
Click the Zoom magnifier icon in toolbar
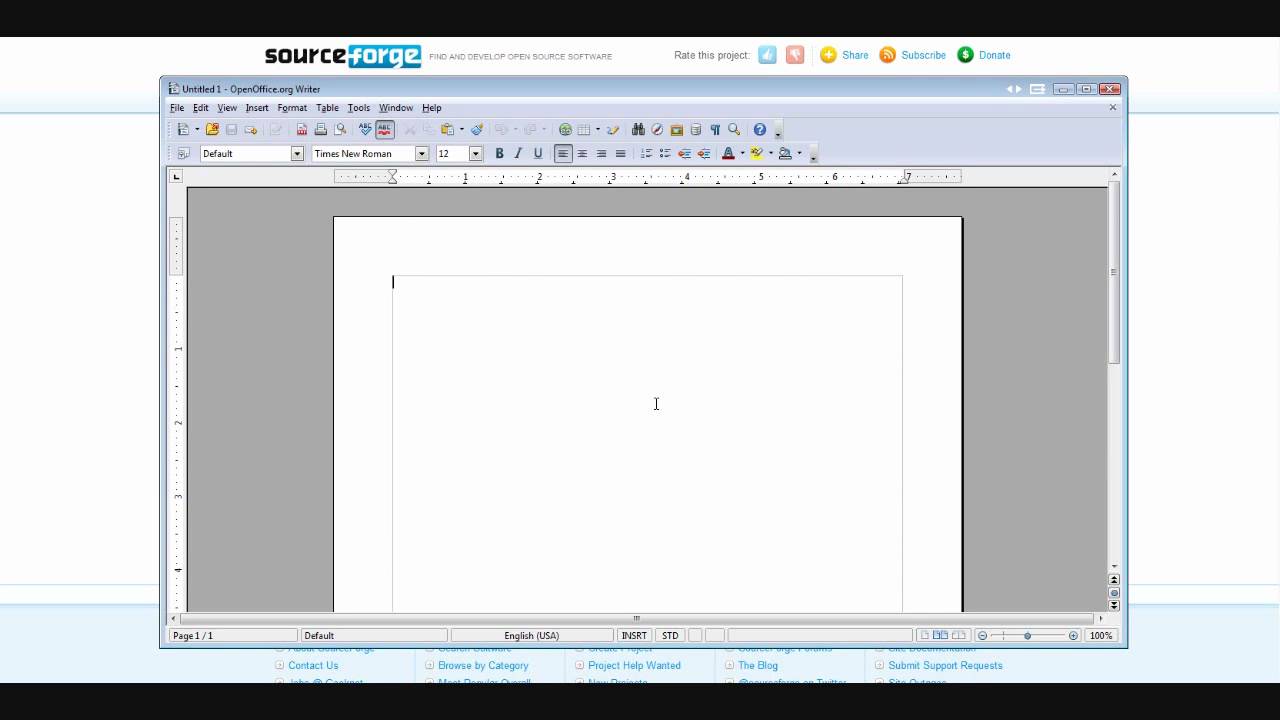(x=734, y=129)
